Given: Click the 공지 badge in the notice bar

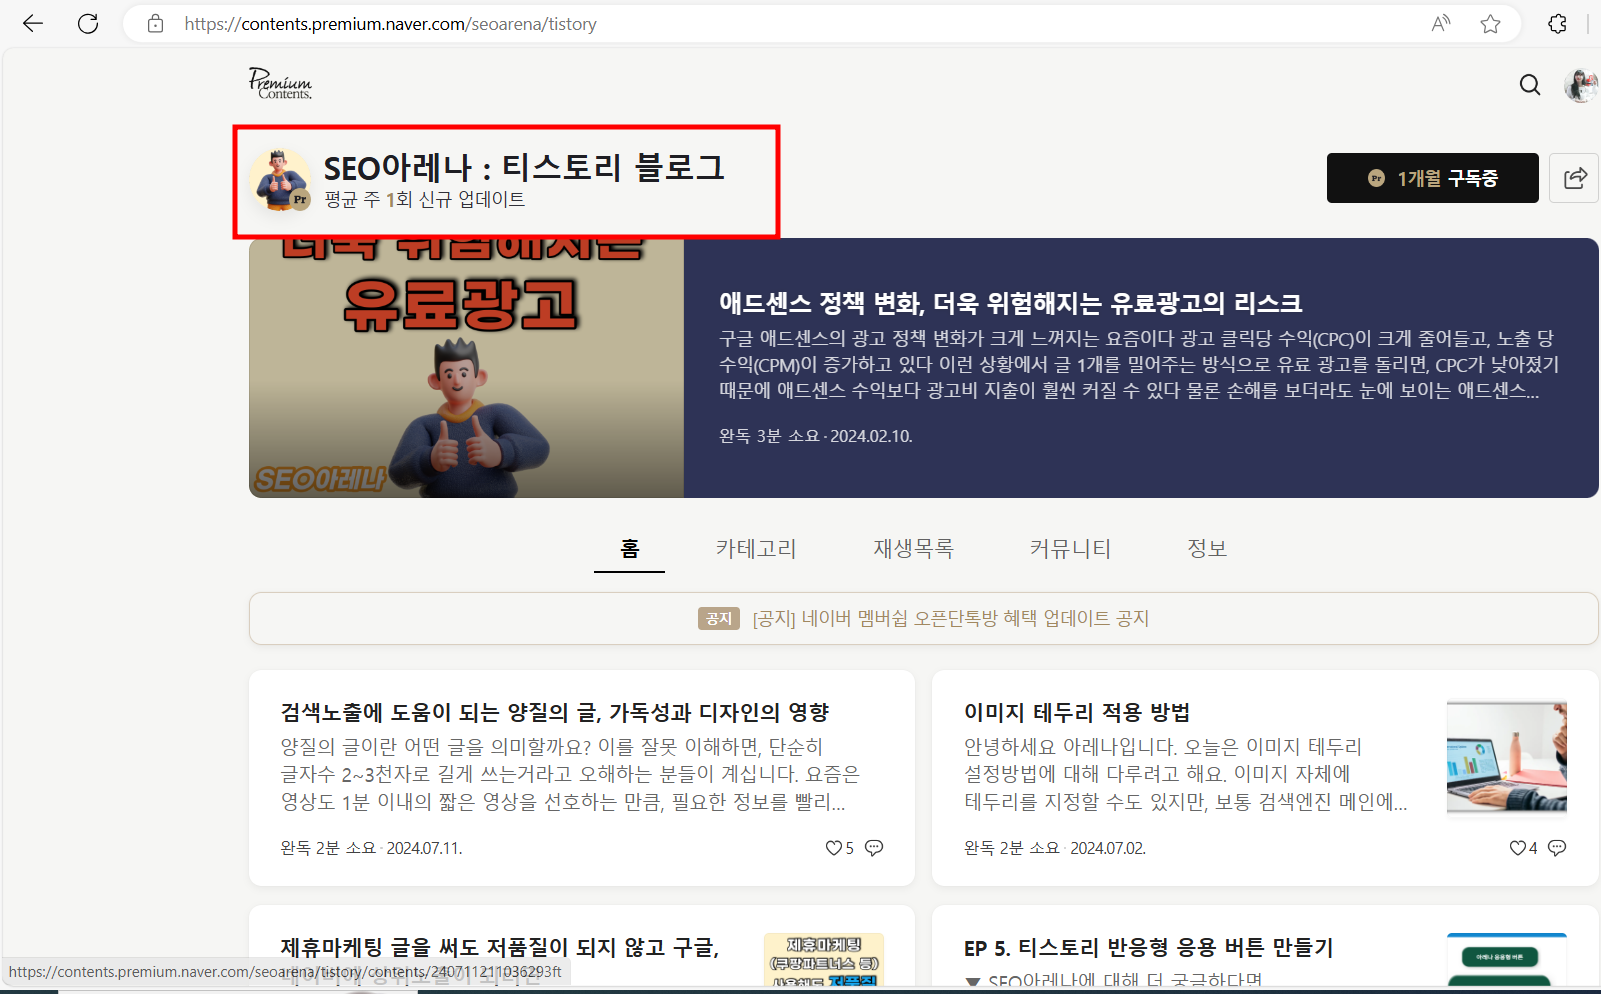Looking at the screenshot, I should (x=719, y=618).
